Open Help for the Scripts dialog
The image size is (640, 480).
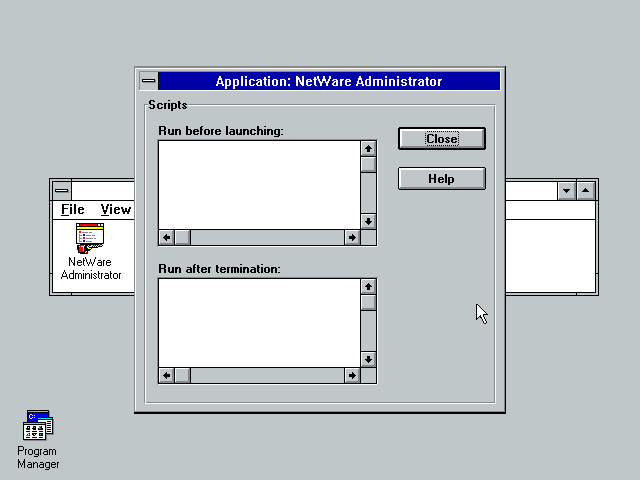point(442,178)
